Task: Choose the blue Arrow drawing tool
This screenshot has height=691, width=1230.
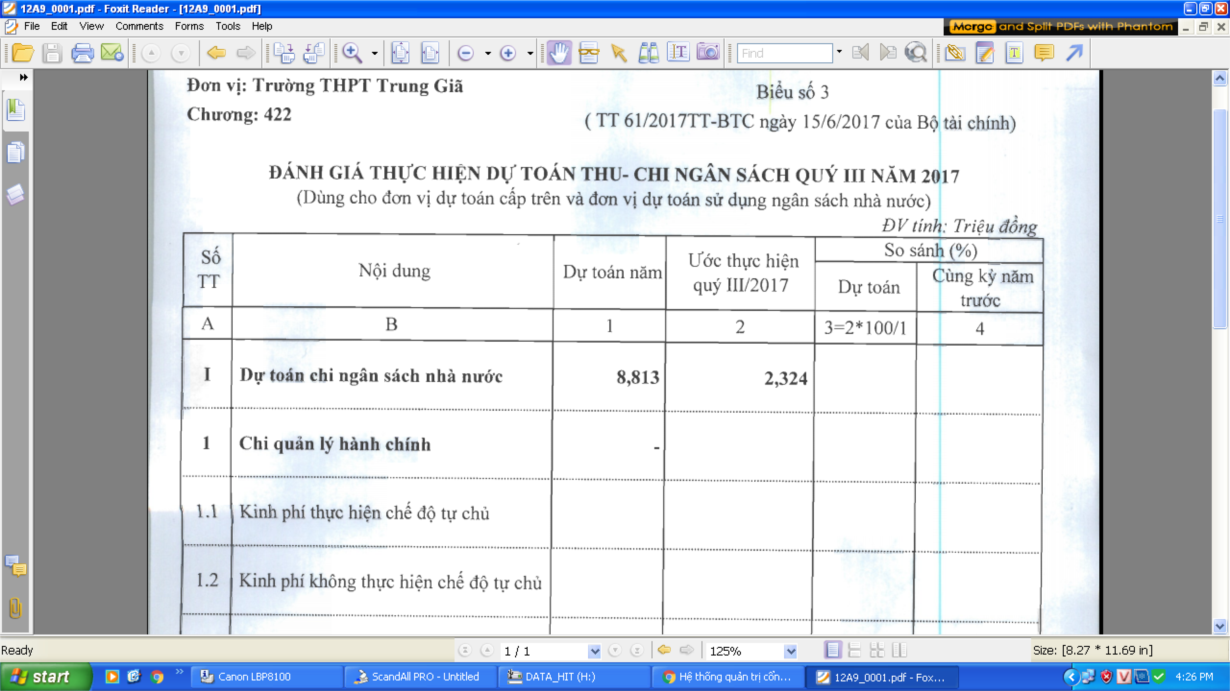Action: coord(1074,53)
